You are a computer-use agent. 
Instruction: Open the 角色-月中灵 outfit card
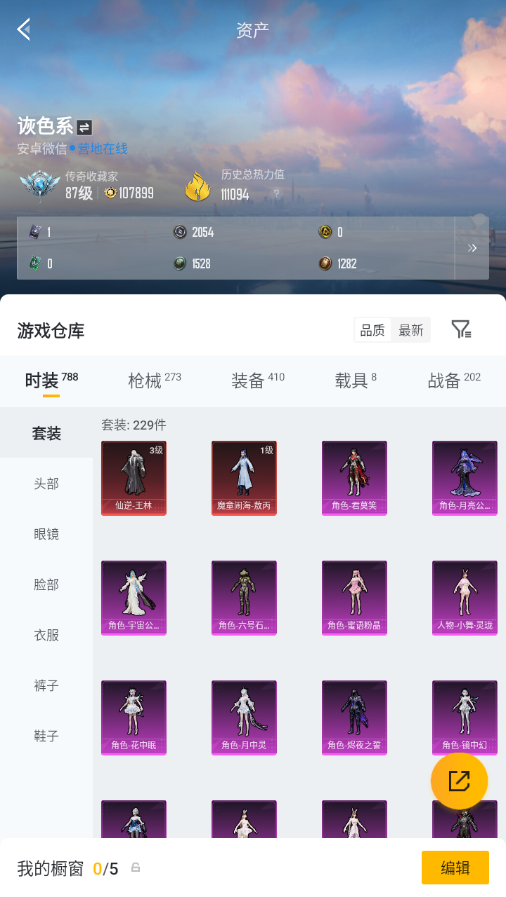(244, 717)
